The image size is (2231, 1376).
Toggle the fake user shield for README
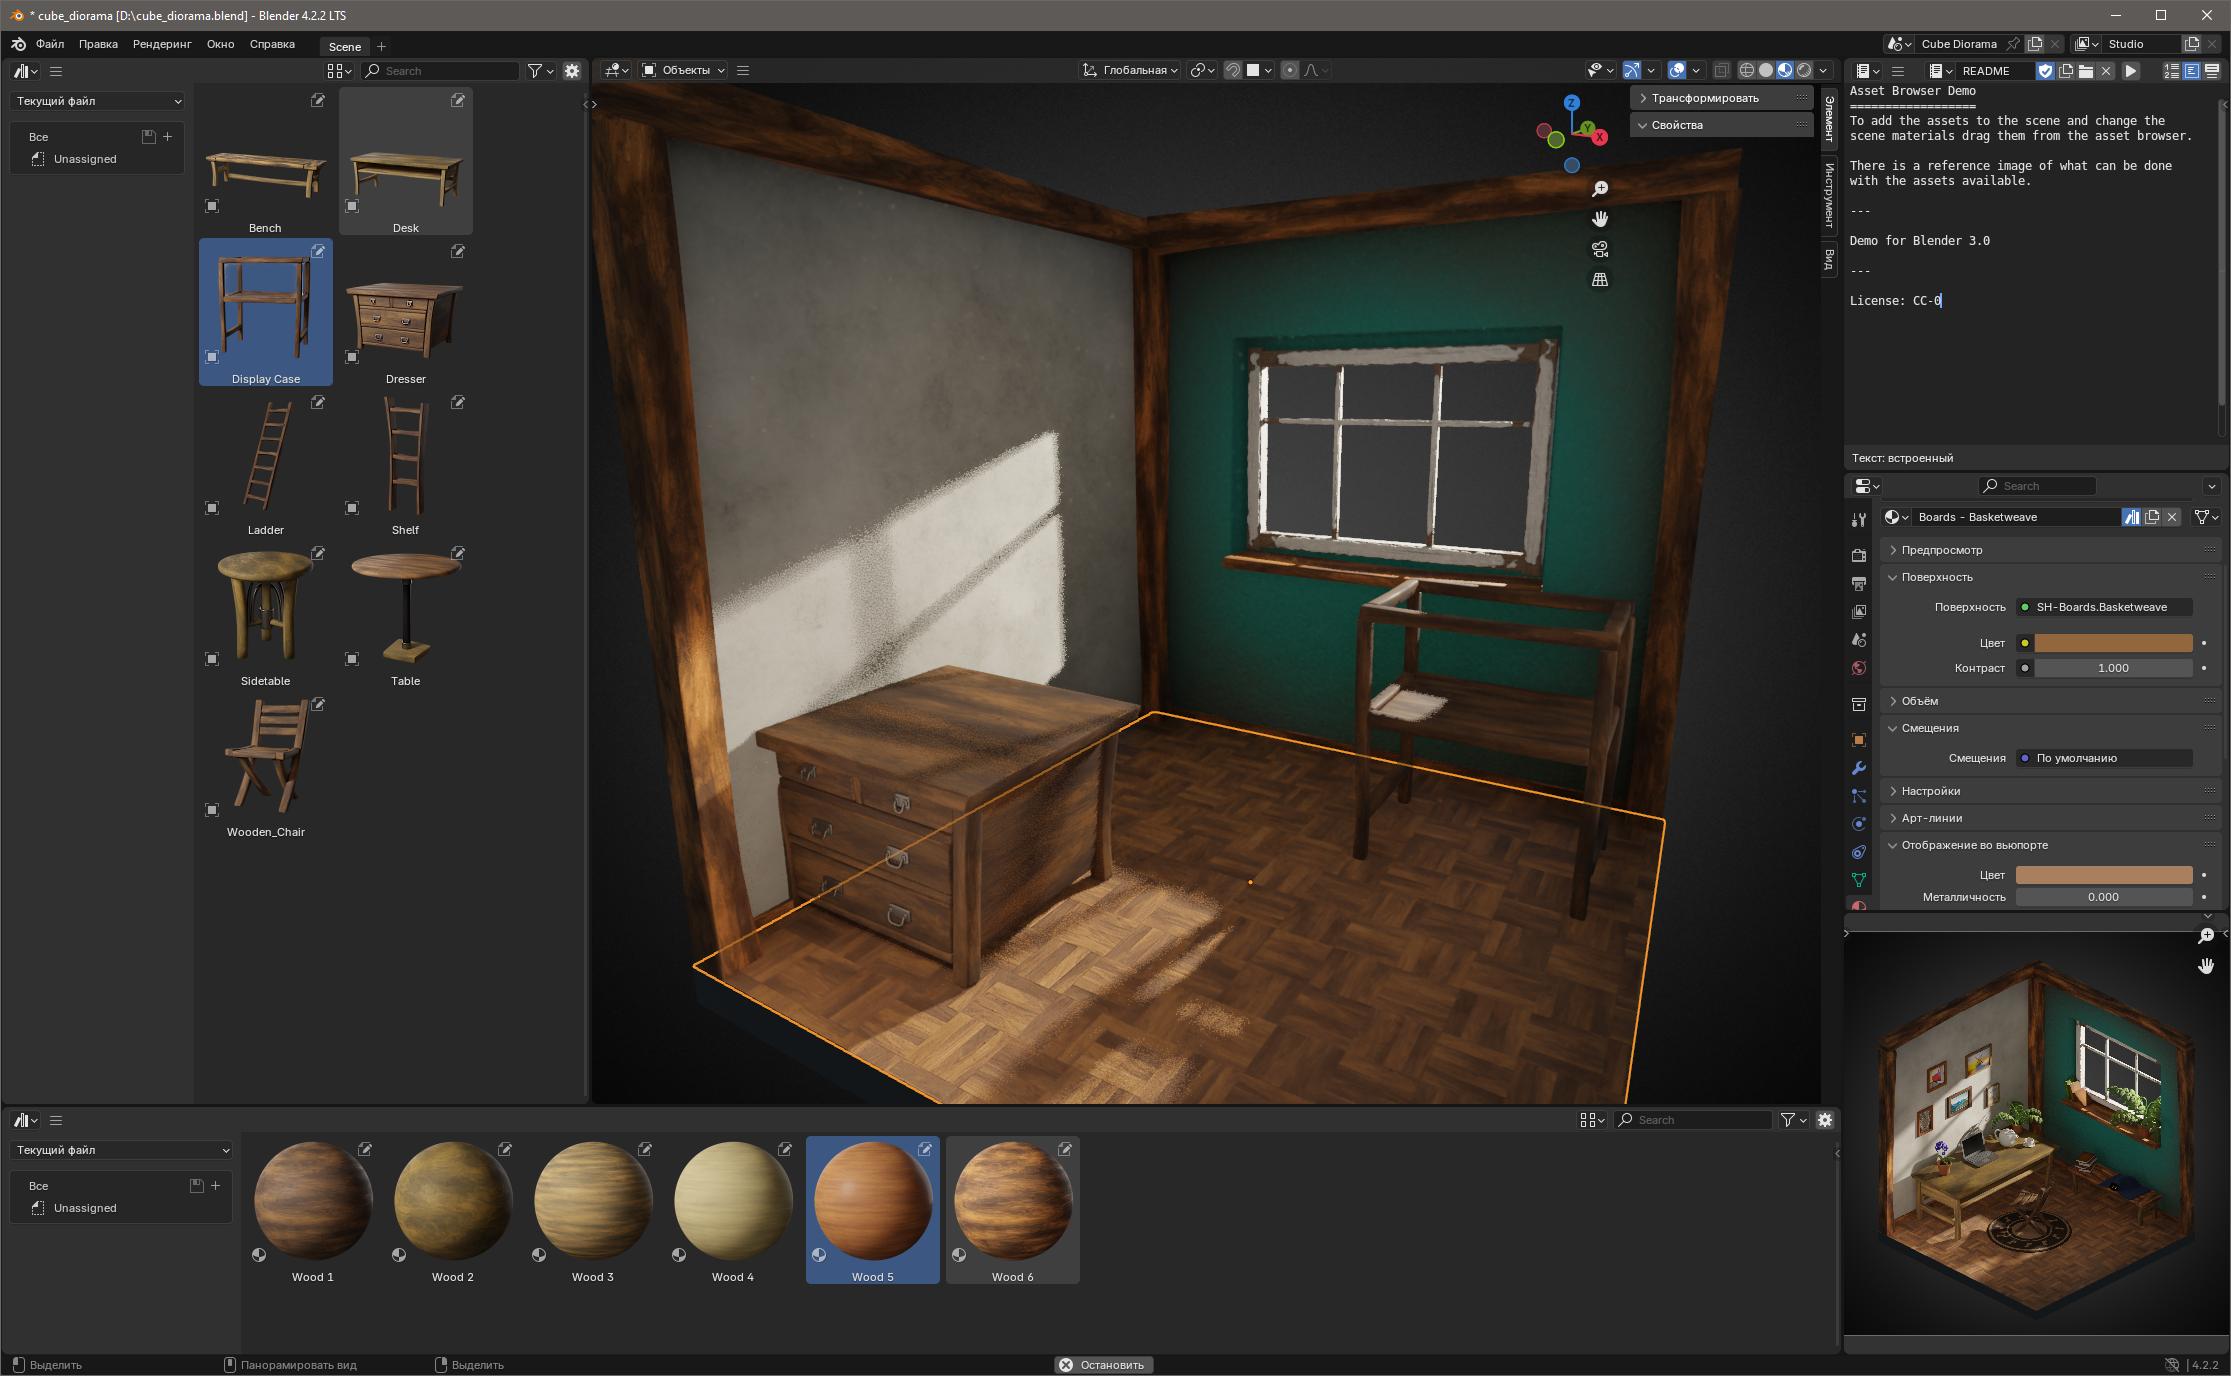2045,71
